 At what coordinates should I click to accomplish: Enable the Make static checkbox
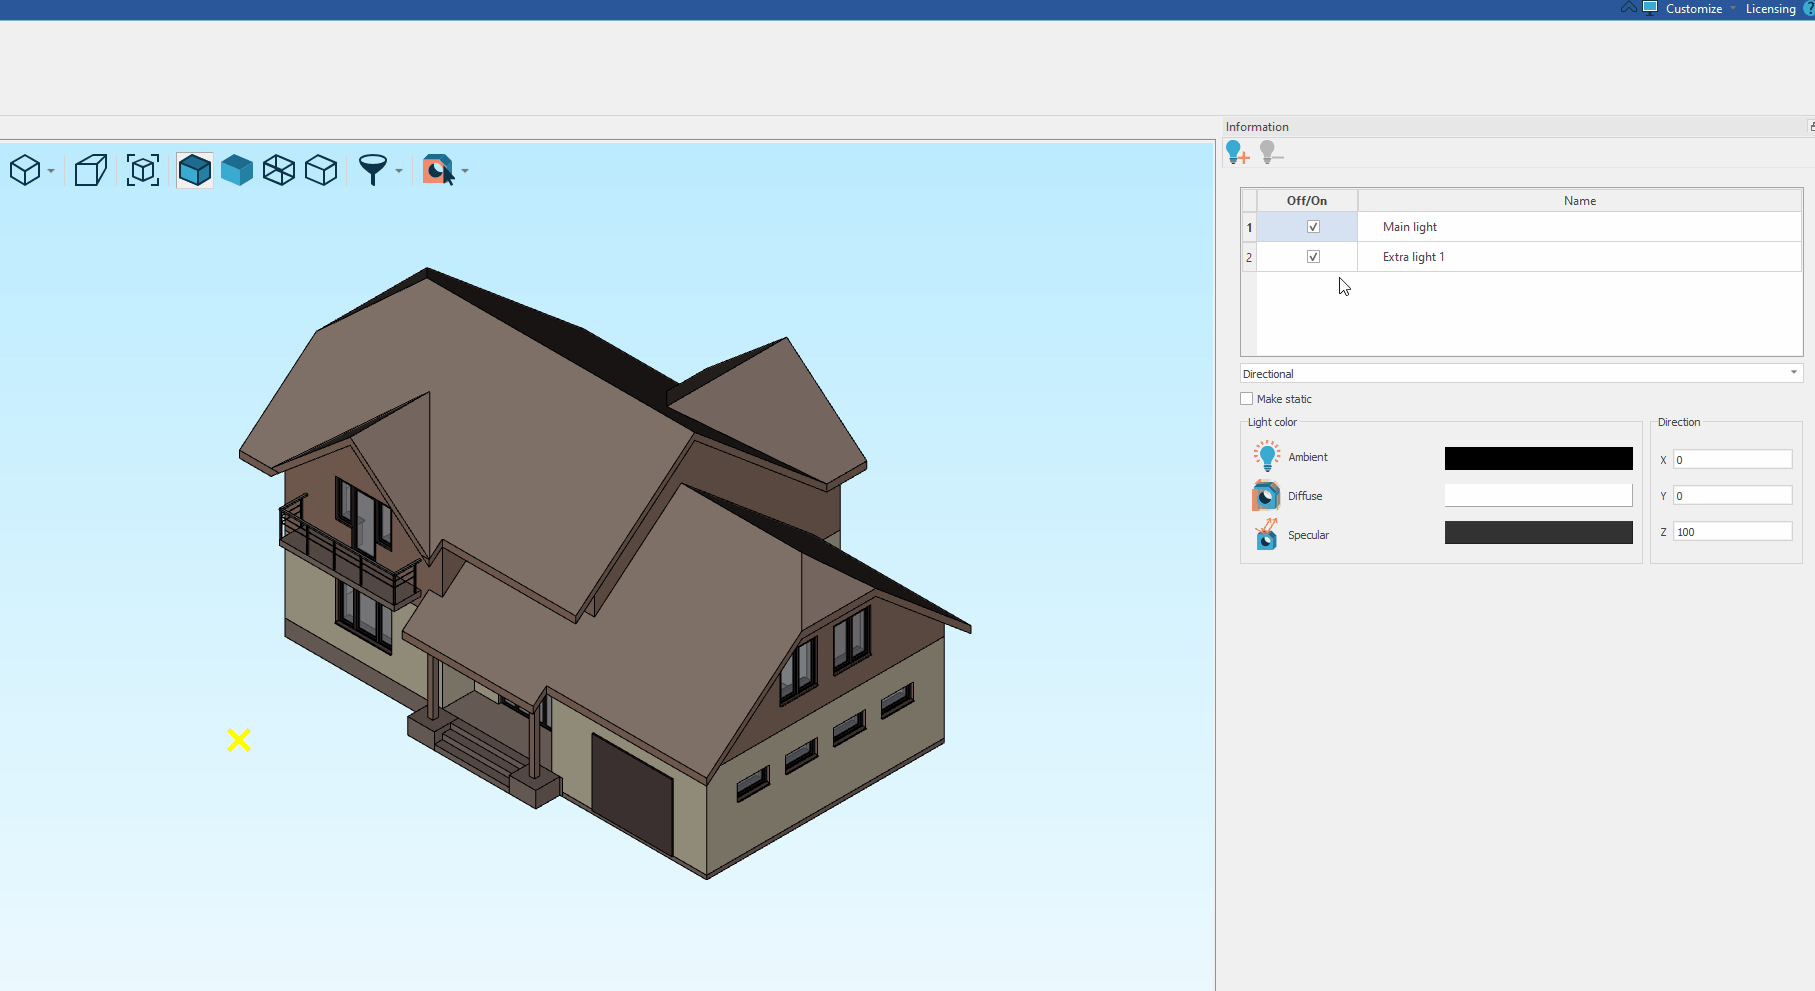(1247, 399)
